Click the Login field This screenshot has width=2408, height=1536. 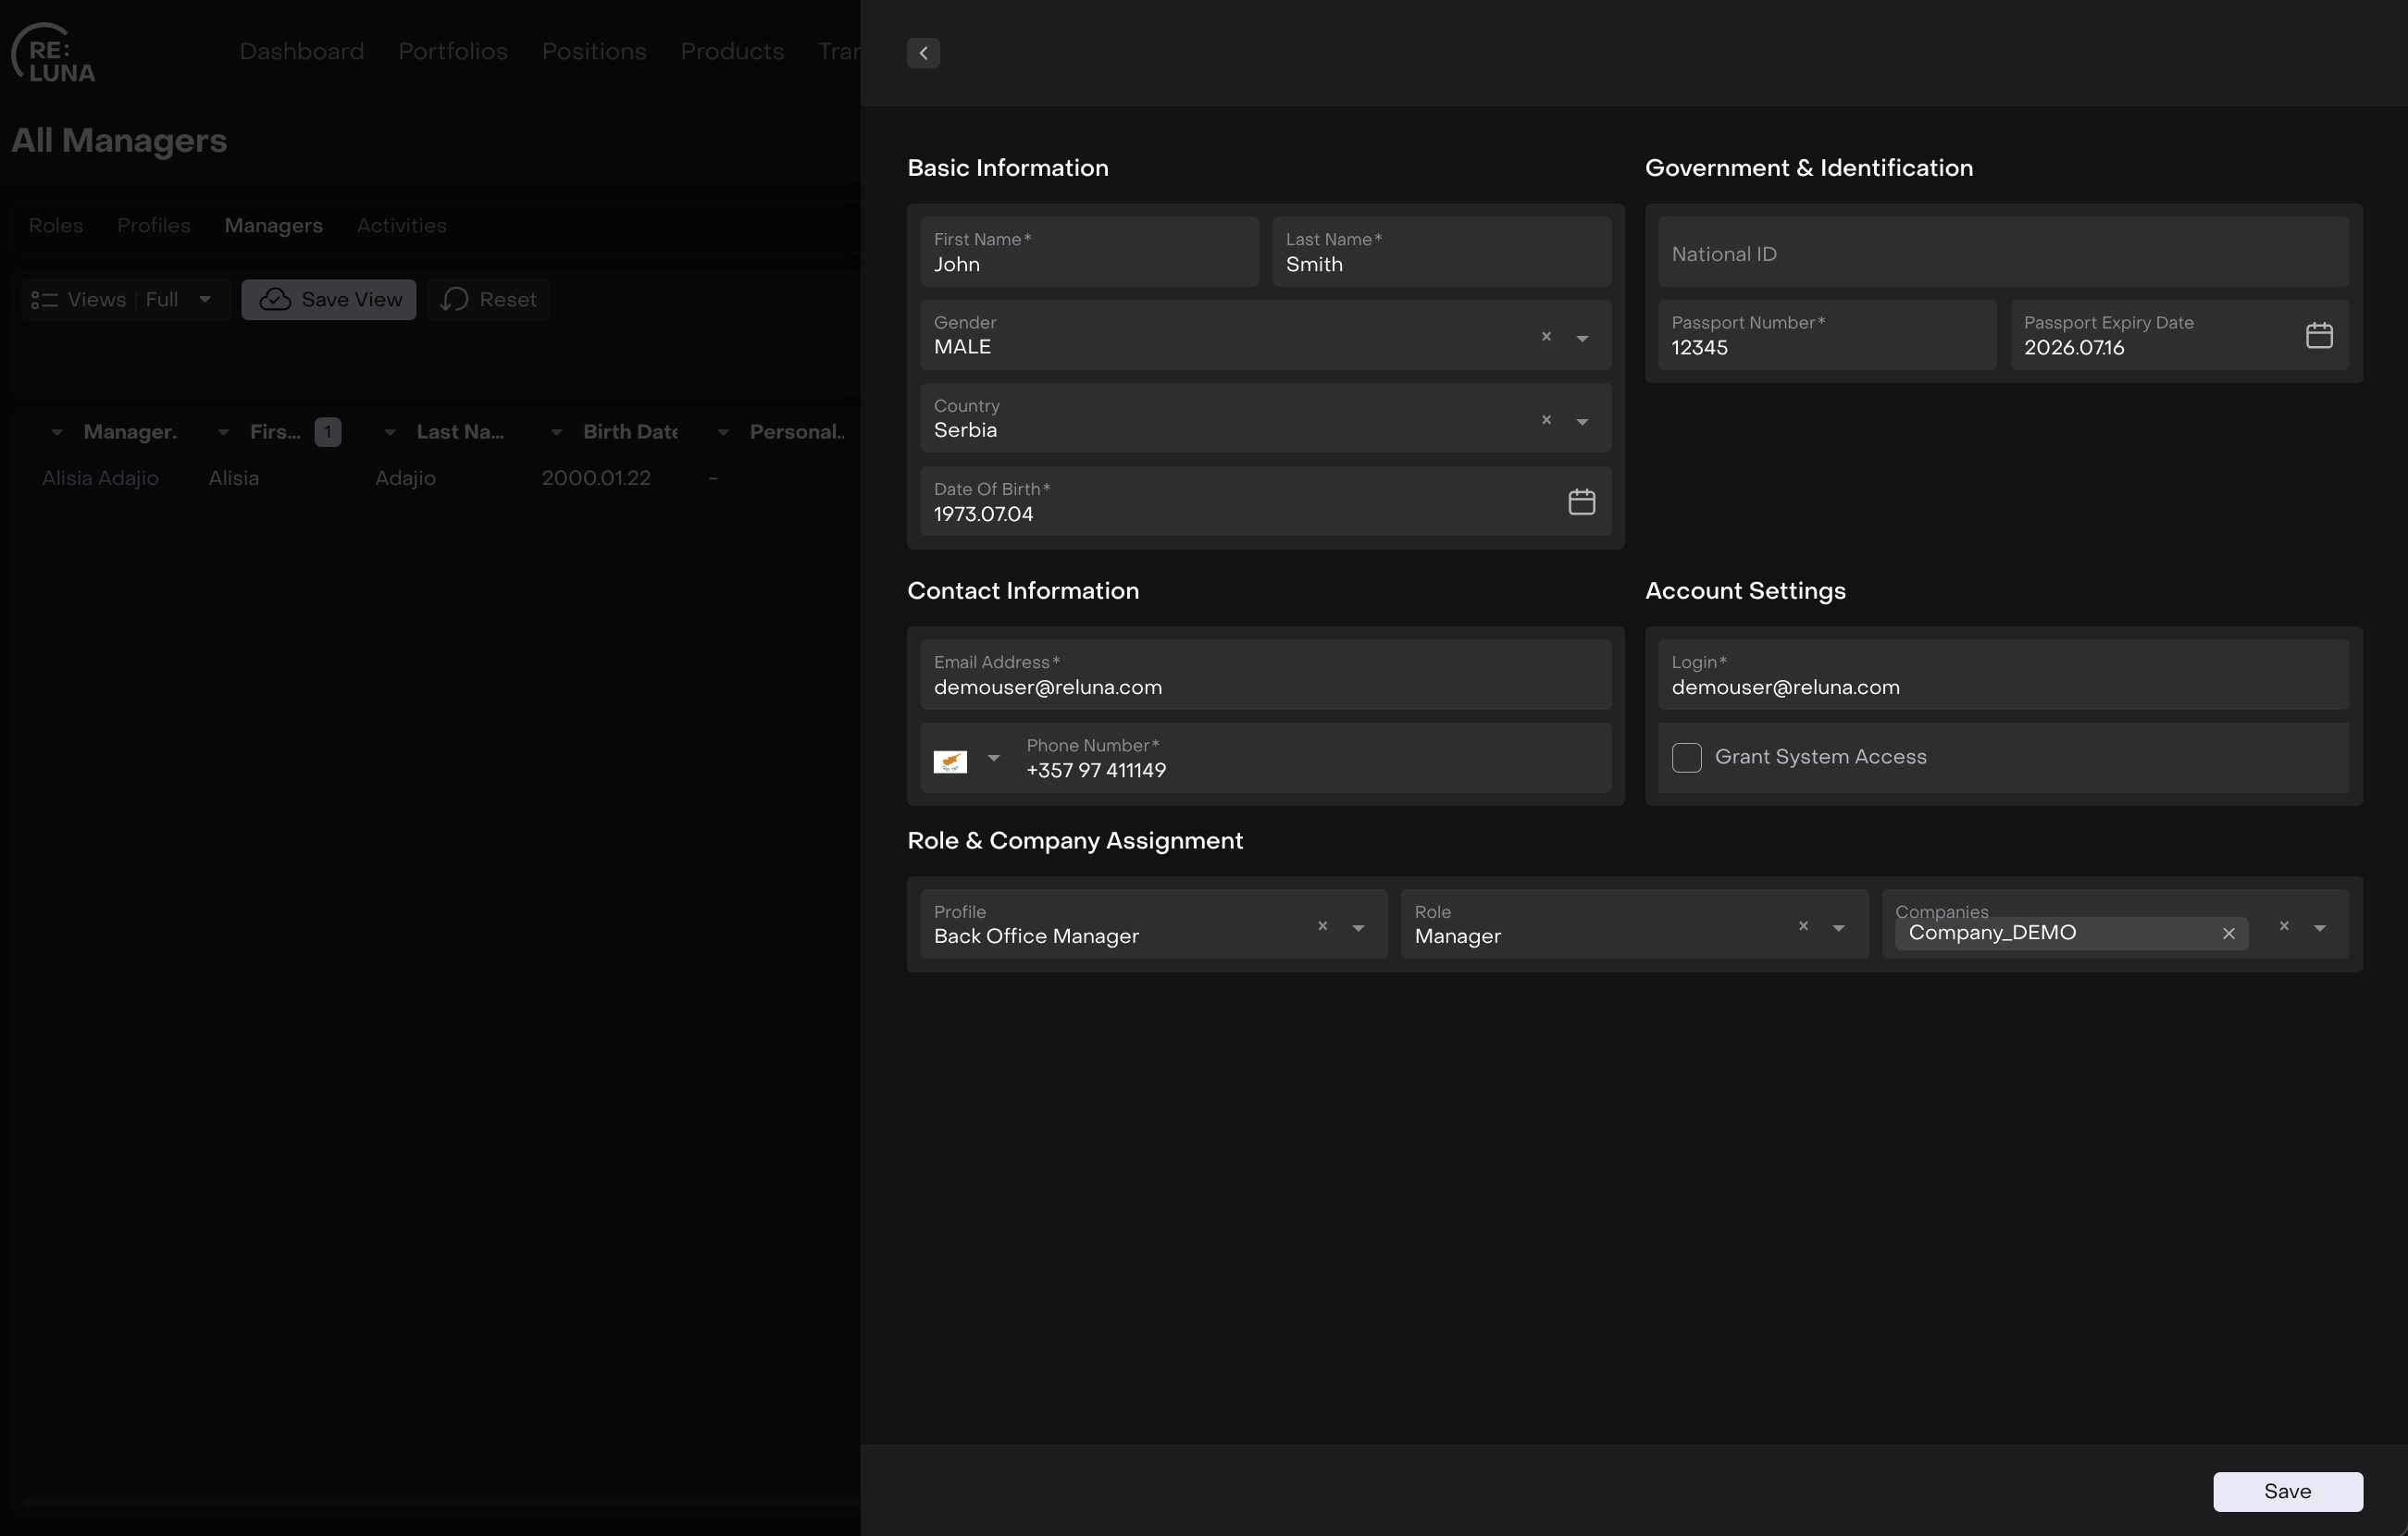(2003, 676)
